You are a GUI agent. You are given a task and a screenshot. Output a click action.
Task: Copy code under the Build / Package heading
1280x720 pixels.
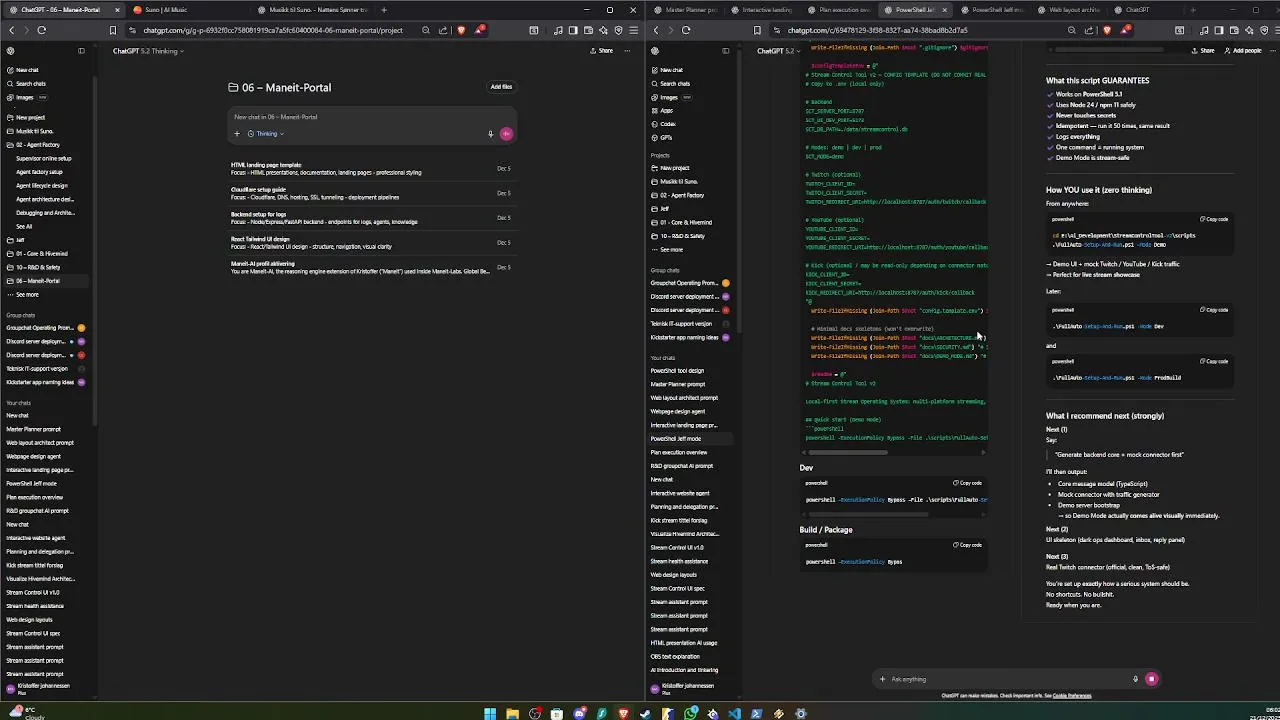coord(967,545)
